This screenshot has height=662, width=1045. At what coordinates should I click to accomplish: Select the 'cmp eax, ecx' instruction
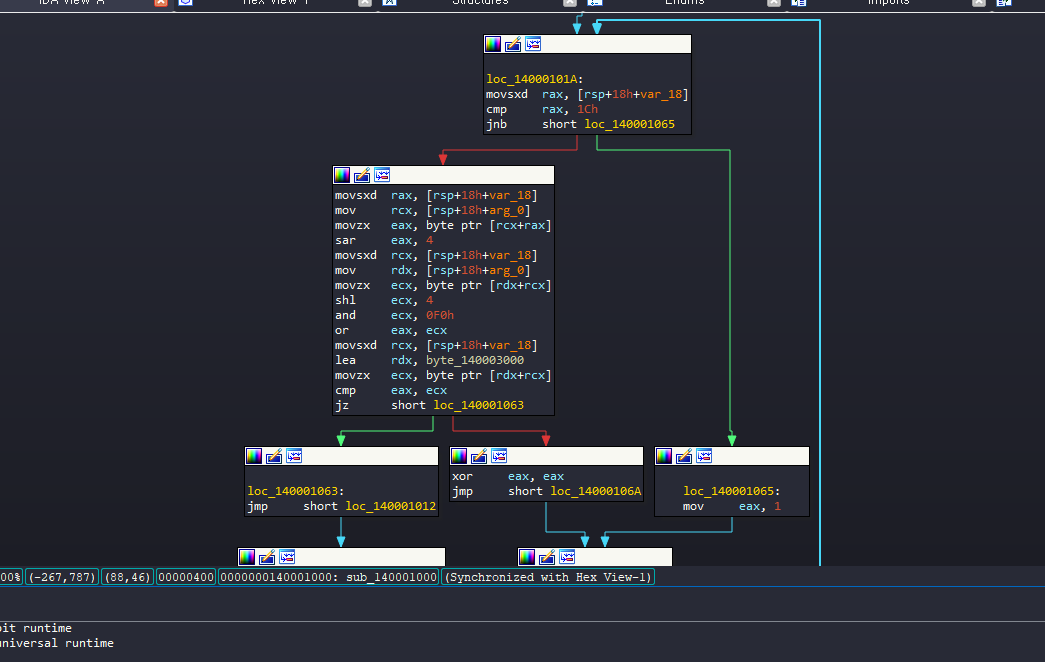point(391,390)
